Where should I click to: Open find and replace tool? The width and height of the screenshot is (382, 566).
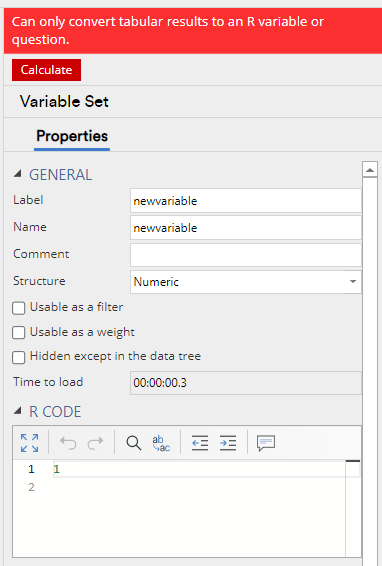pyautogui.click(x=161, y=443)
